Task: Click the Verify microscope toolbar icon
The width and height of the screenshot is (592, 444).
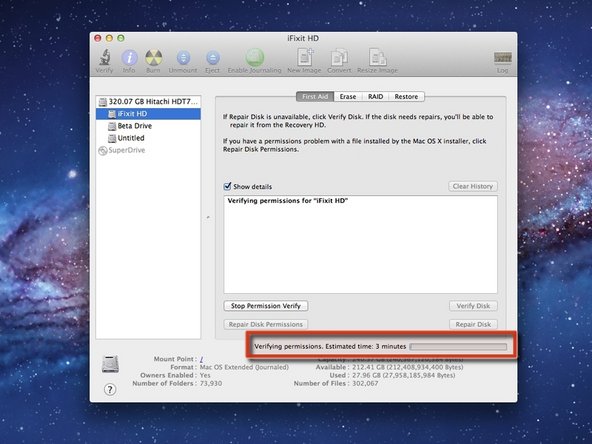Action: [105, 57]
